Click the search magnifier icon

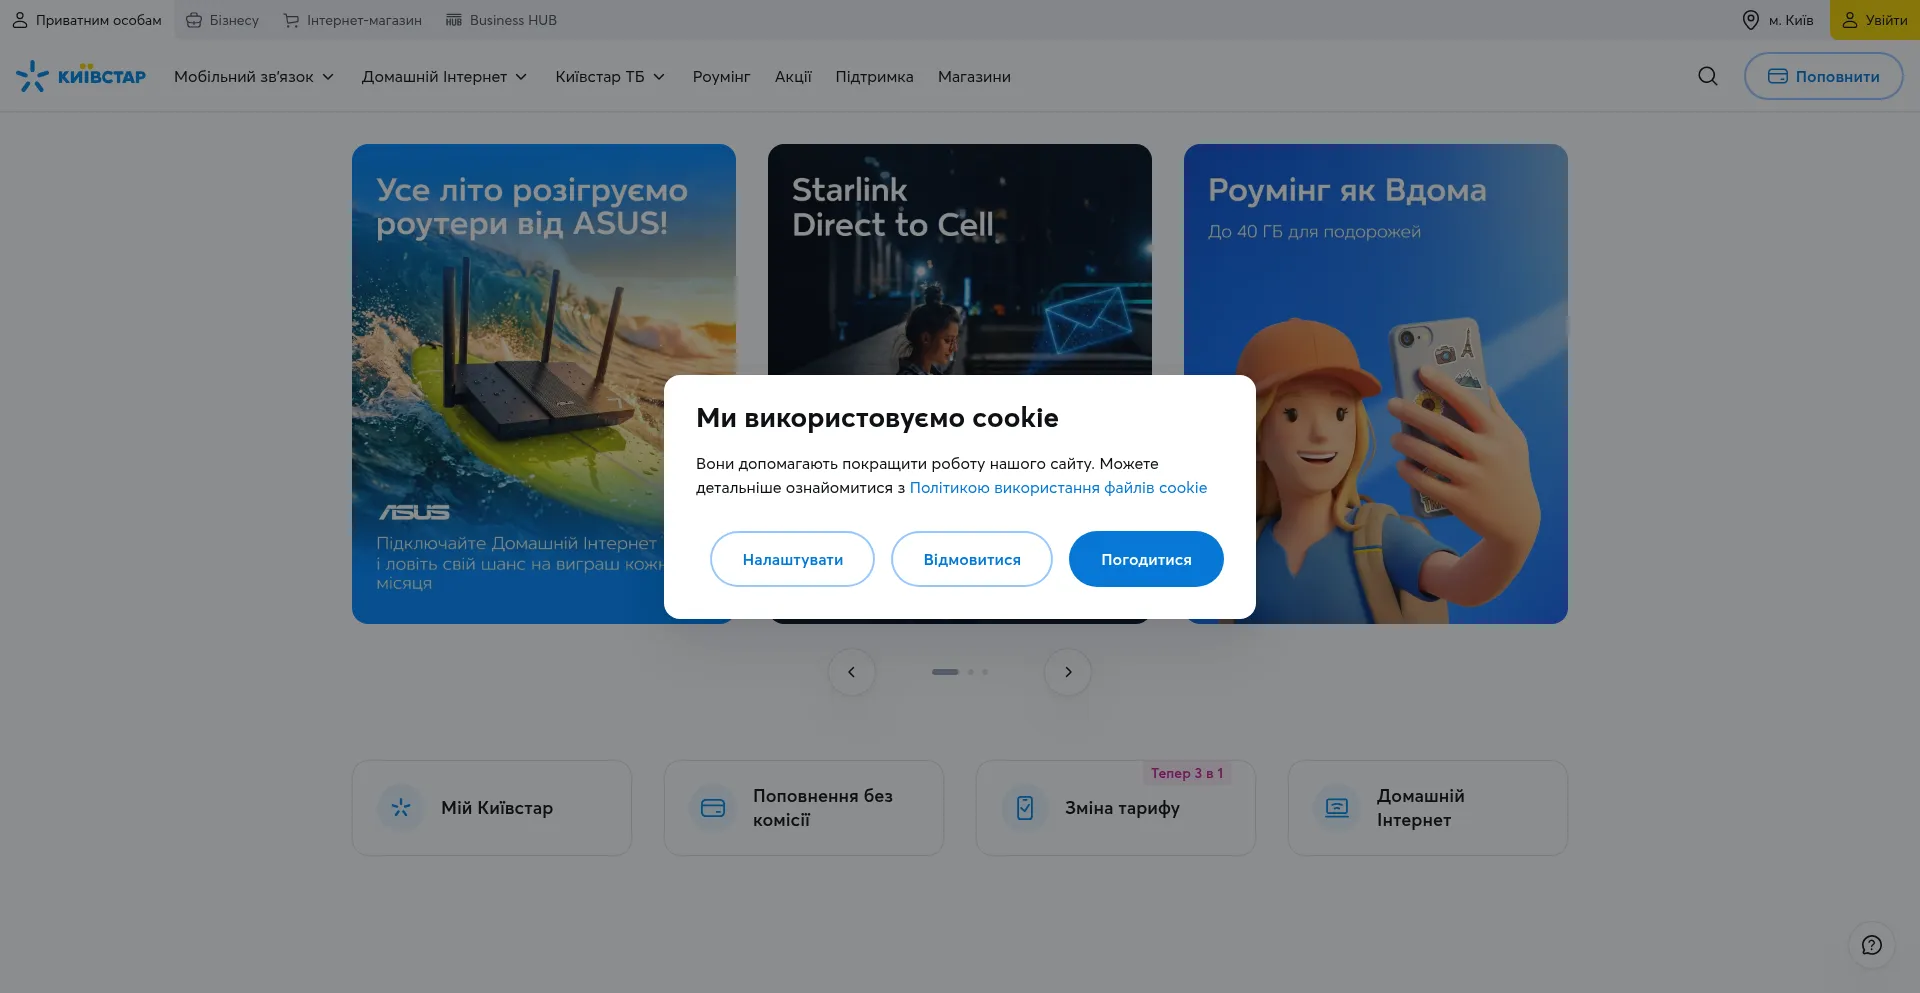point(1708,76)
